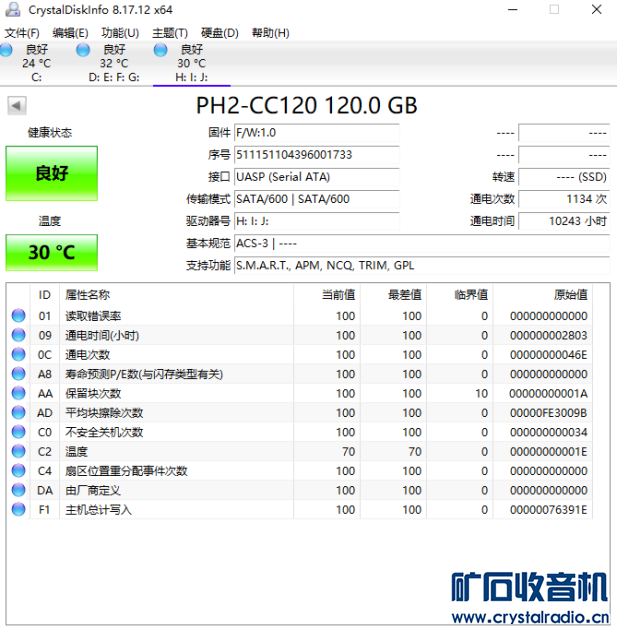Screen dimensions: 617x630
Task: Click threshold value 10 in AA row
Action: [482, 393]
